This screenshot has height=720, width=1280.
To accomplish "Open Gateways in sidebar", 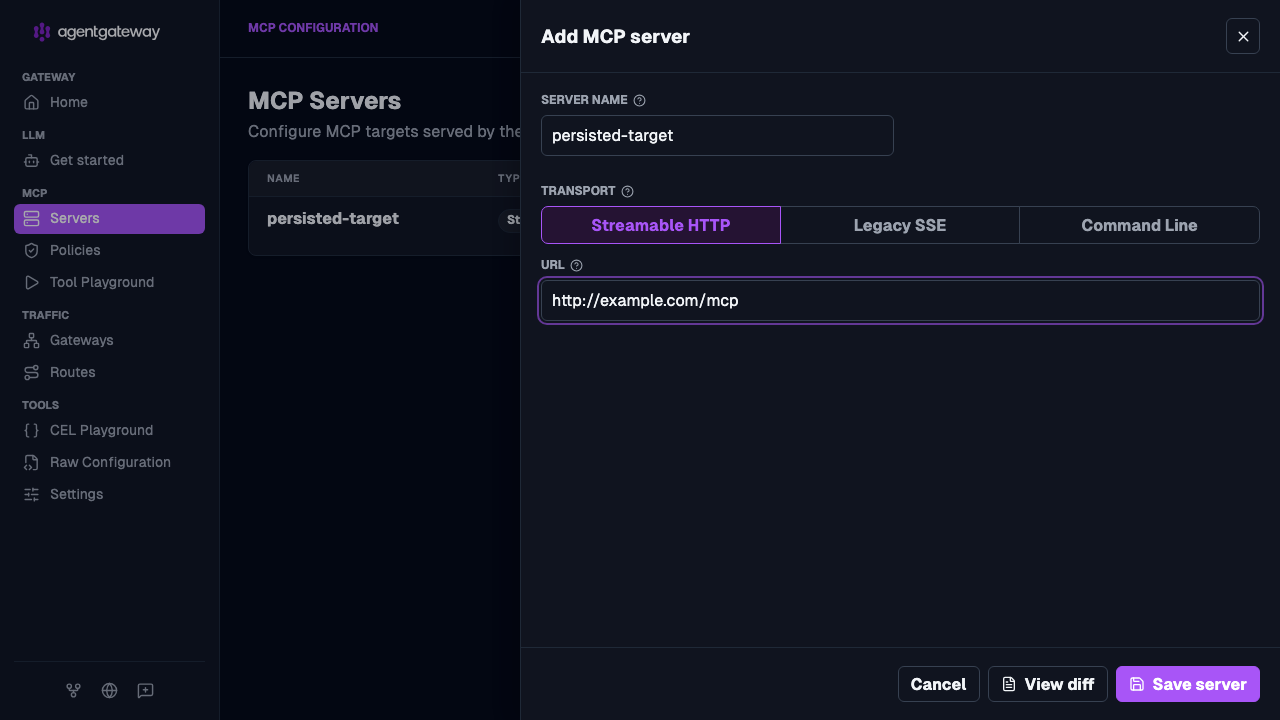I will pyautogui.click(x=109, y=340).
